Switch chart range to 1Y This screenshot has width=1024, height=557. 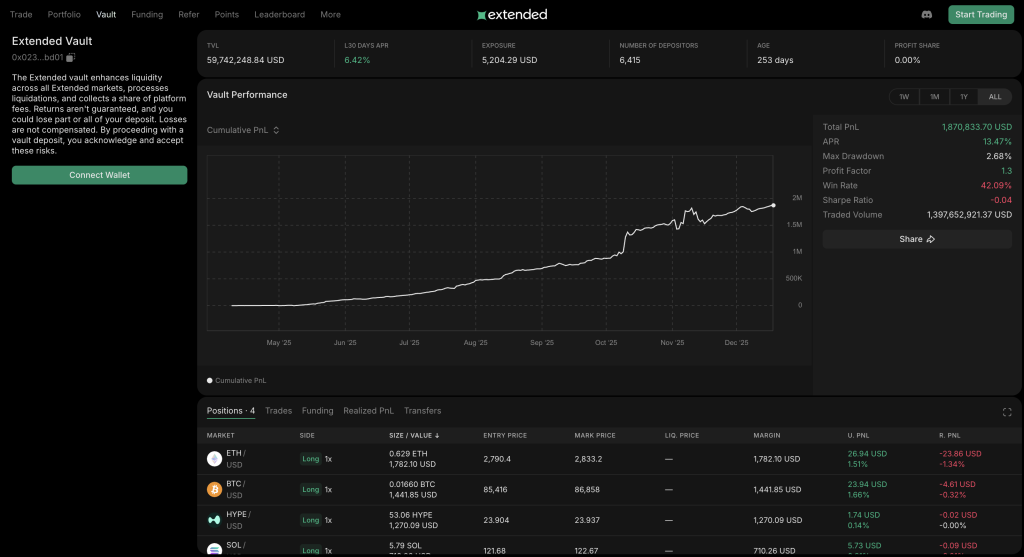pos(964,97)
